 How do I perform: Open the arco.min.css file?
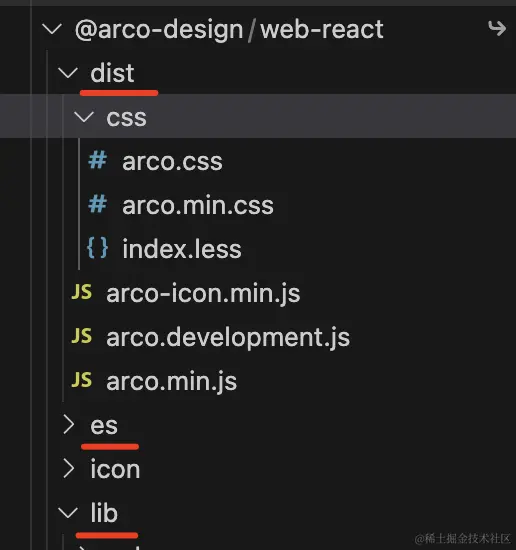click(198, 206)
